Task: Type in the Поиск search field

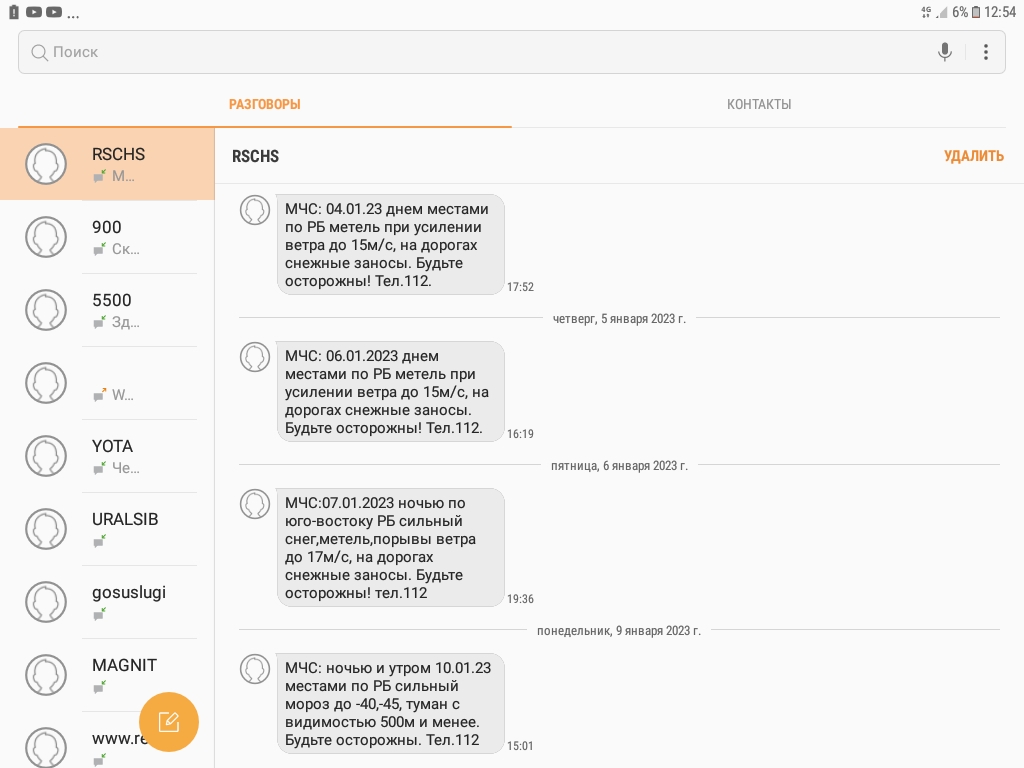Action: pyautogui.click(x=480, y=52)
